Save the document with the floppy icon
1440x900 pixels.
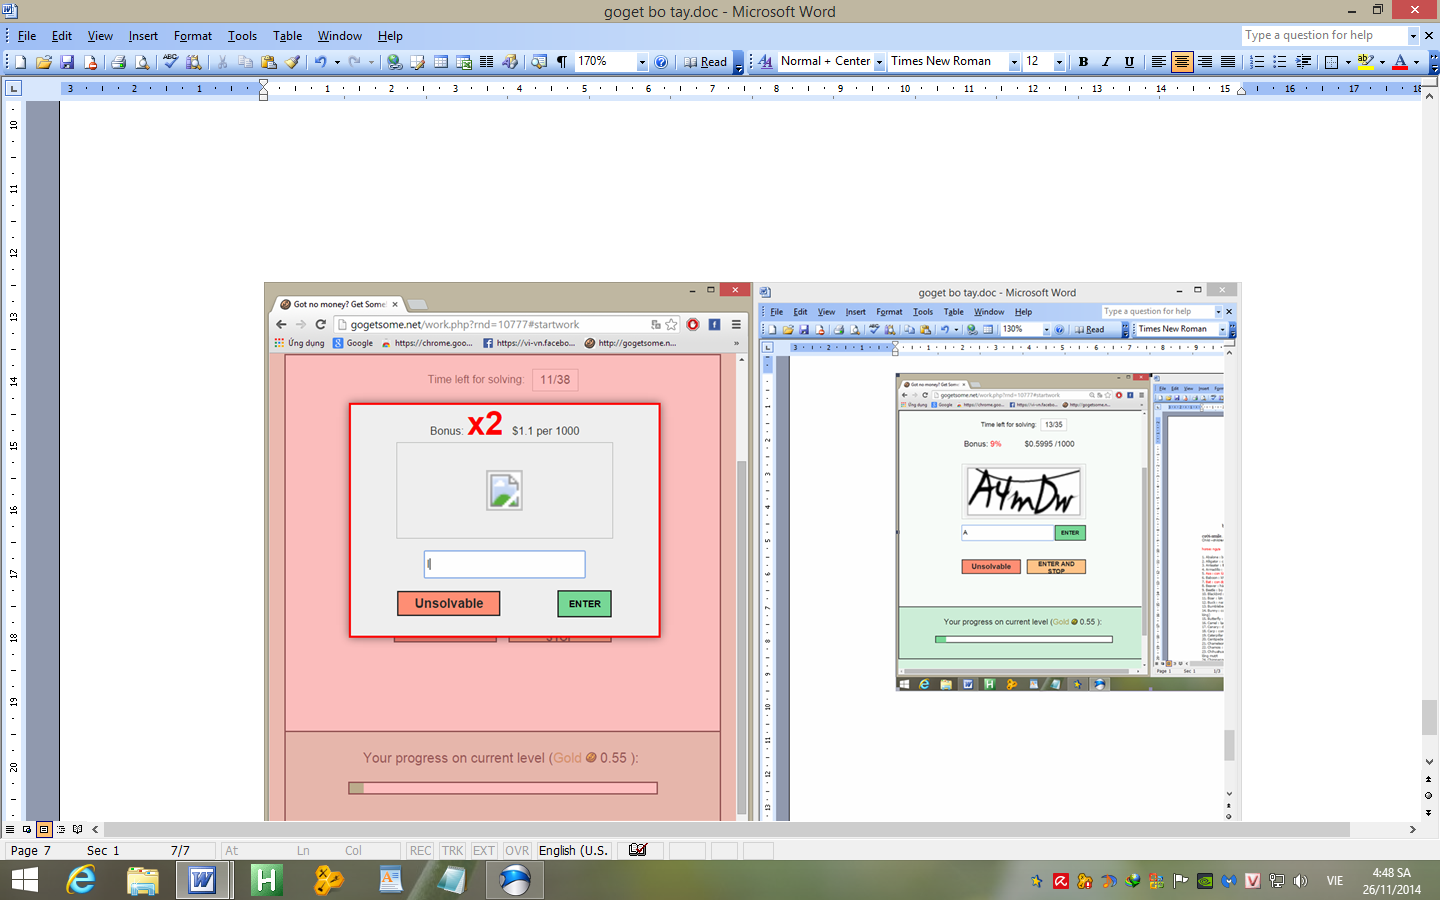[67, 62]
